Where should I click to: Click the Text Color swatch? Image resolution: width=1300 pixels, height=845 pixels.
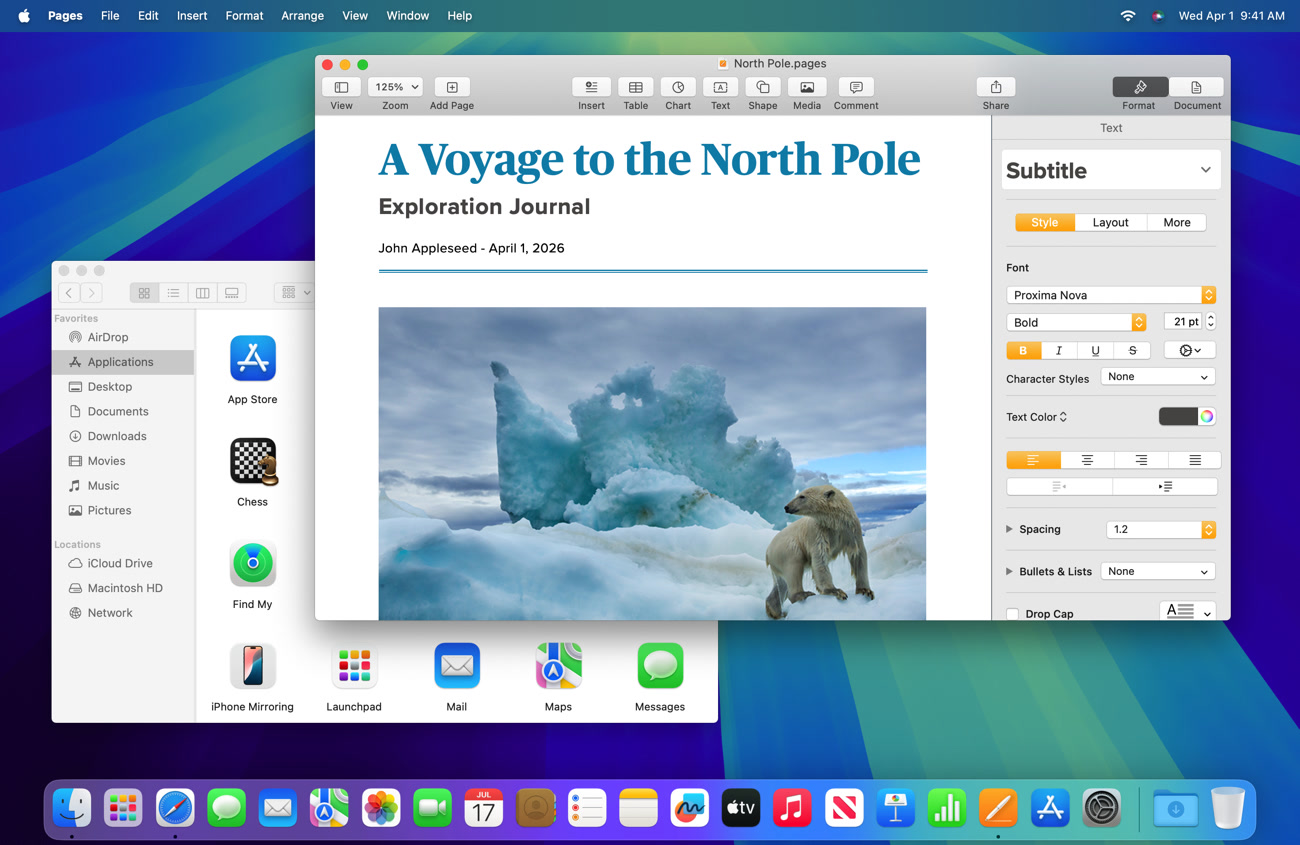1177,417
